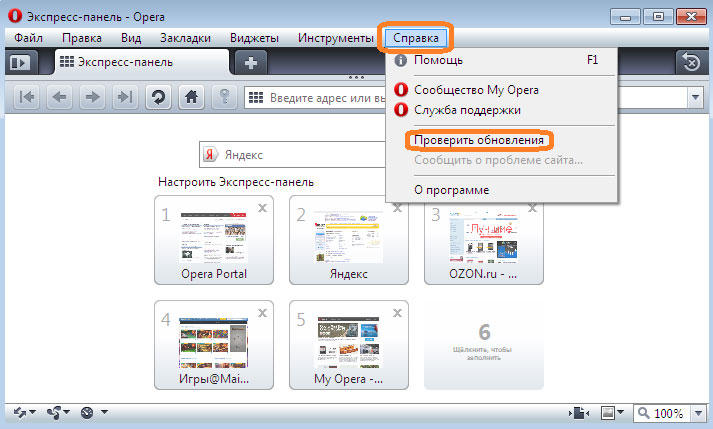Open the Виджеты menu
Image resolution: width=713 pixels, height=429 pixels.
(x=254, y=38)
